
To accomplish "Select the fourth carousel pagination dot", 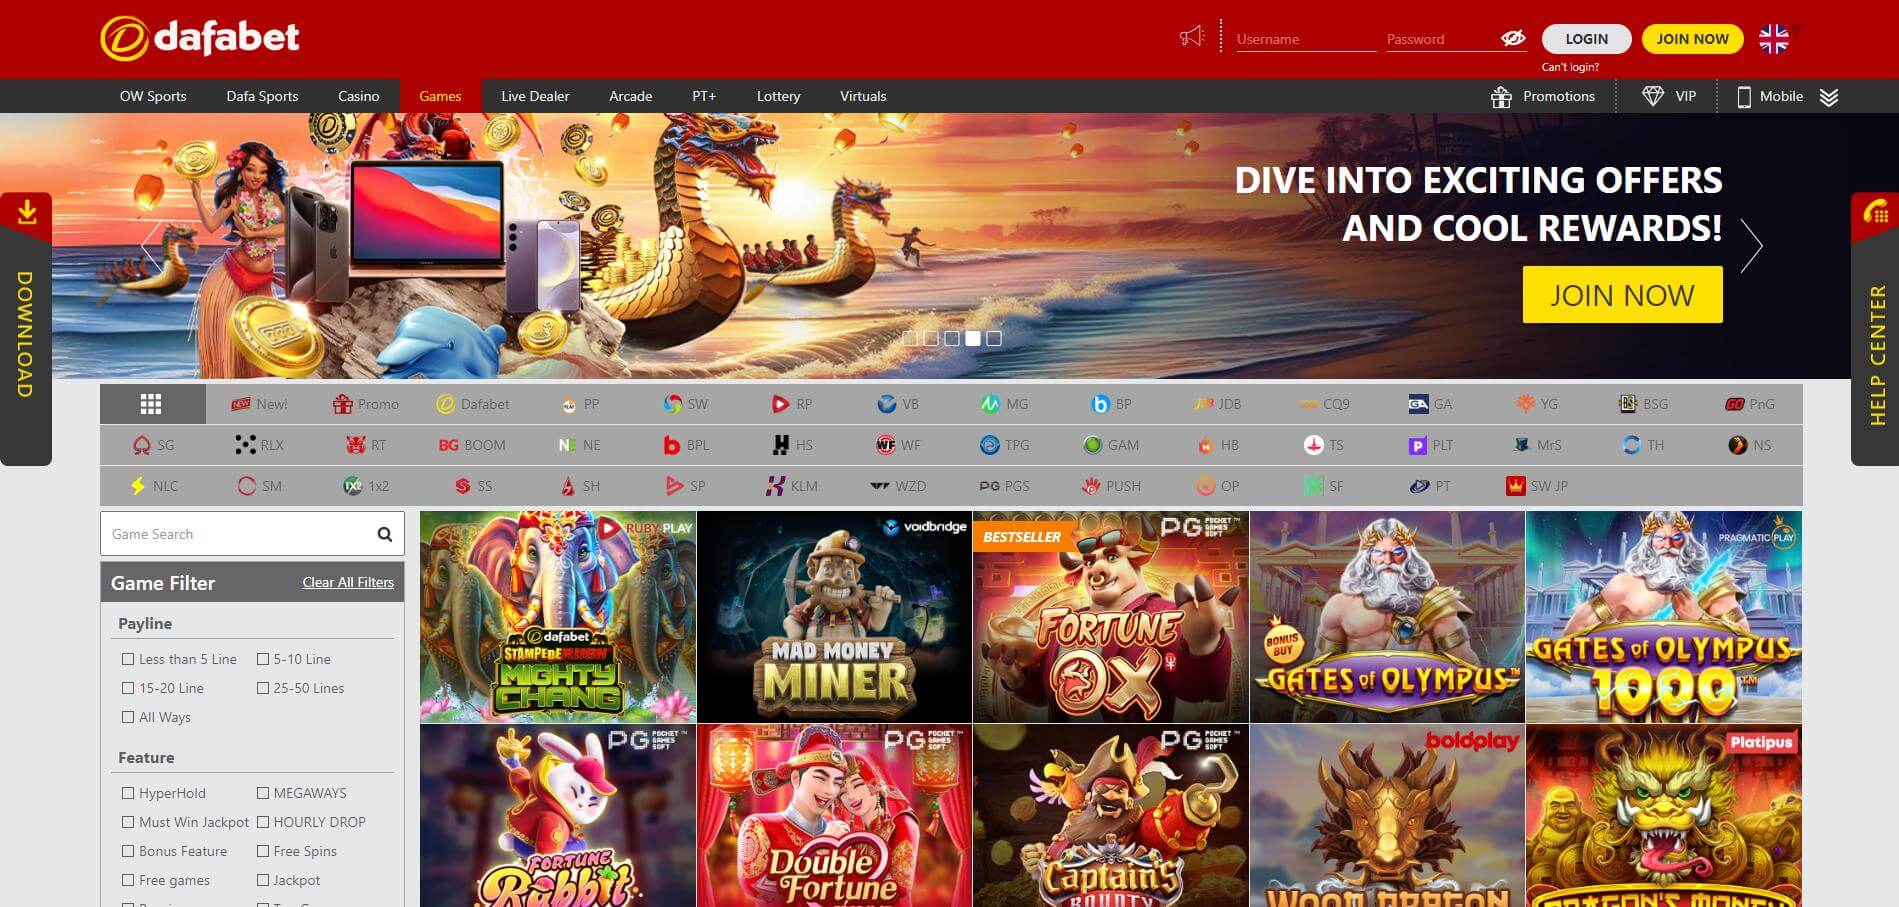I will 974,338.
